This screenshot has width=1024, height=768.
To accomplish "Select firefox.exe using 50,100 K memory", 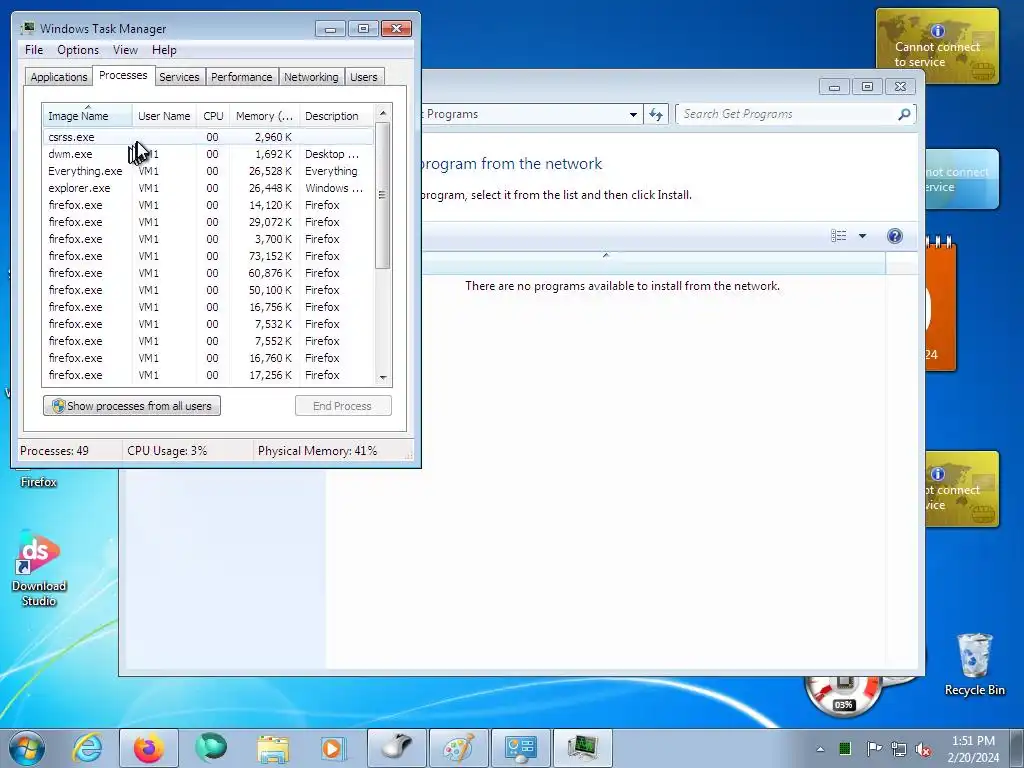I will coord(208,290).
